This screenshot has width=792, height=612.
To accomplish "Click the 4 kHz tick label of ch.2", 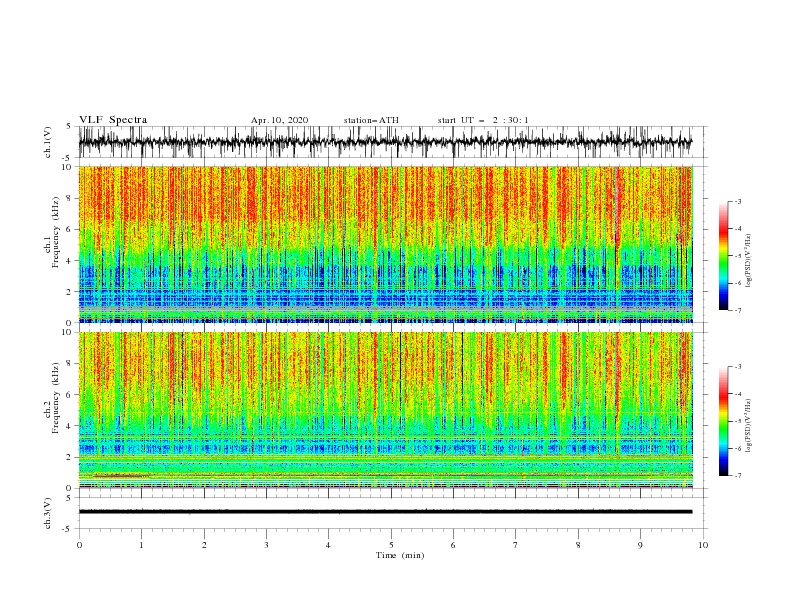I will point(69,426).
